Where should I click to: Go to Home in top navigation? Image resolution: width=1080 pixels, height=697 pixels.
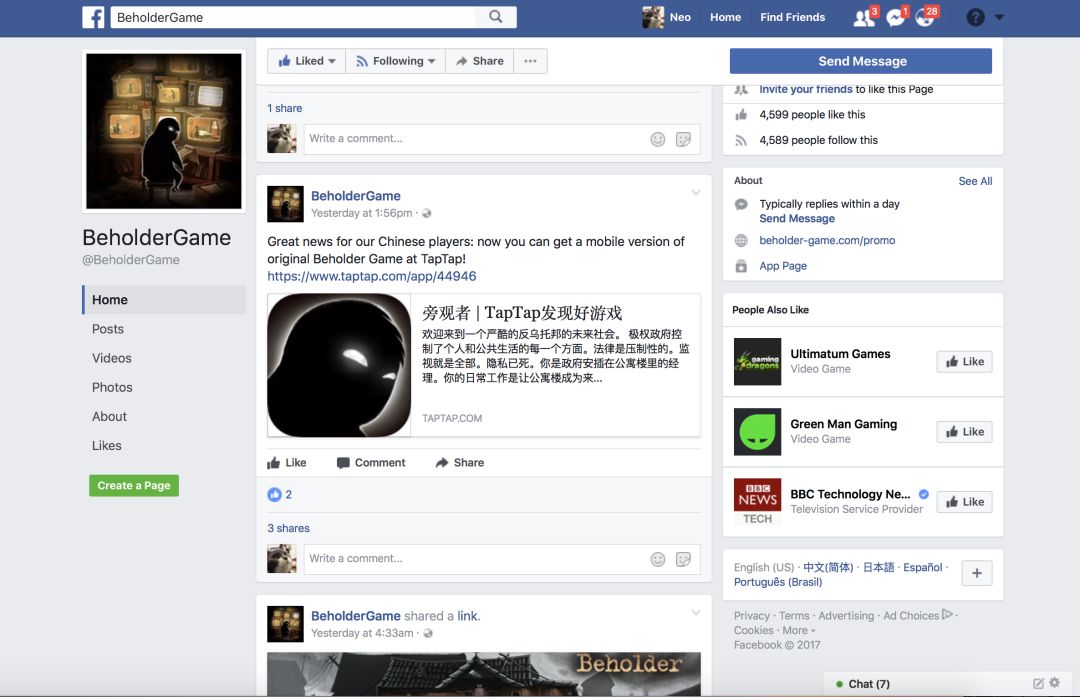725,17
